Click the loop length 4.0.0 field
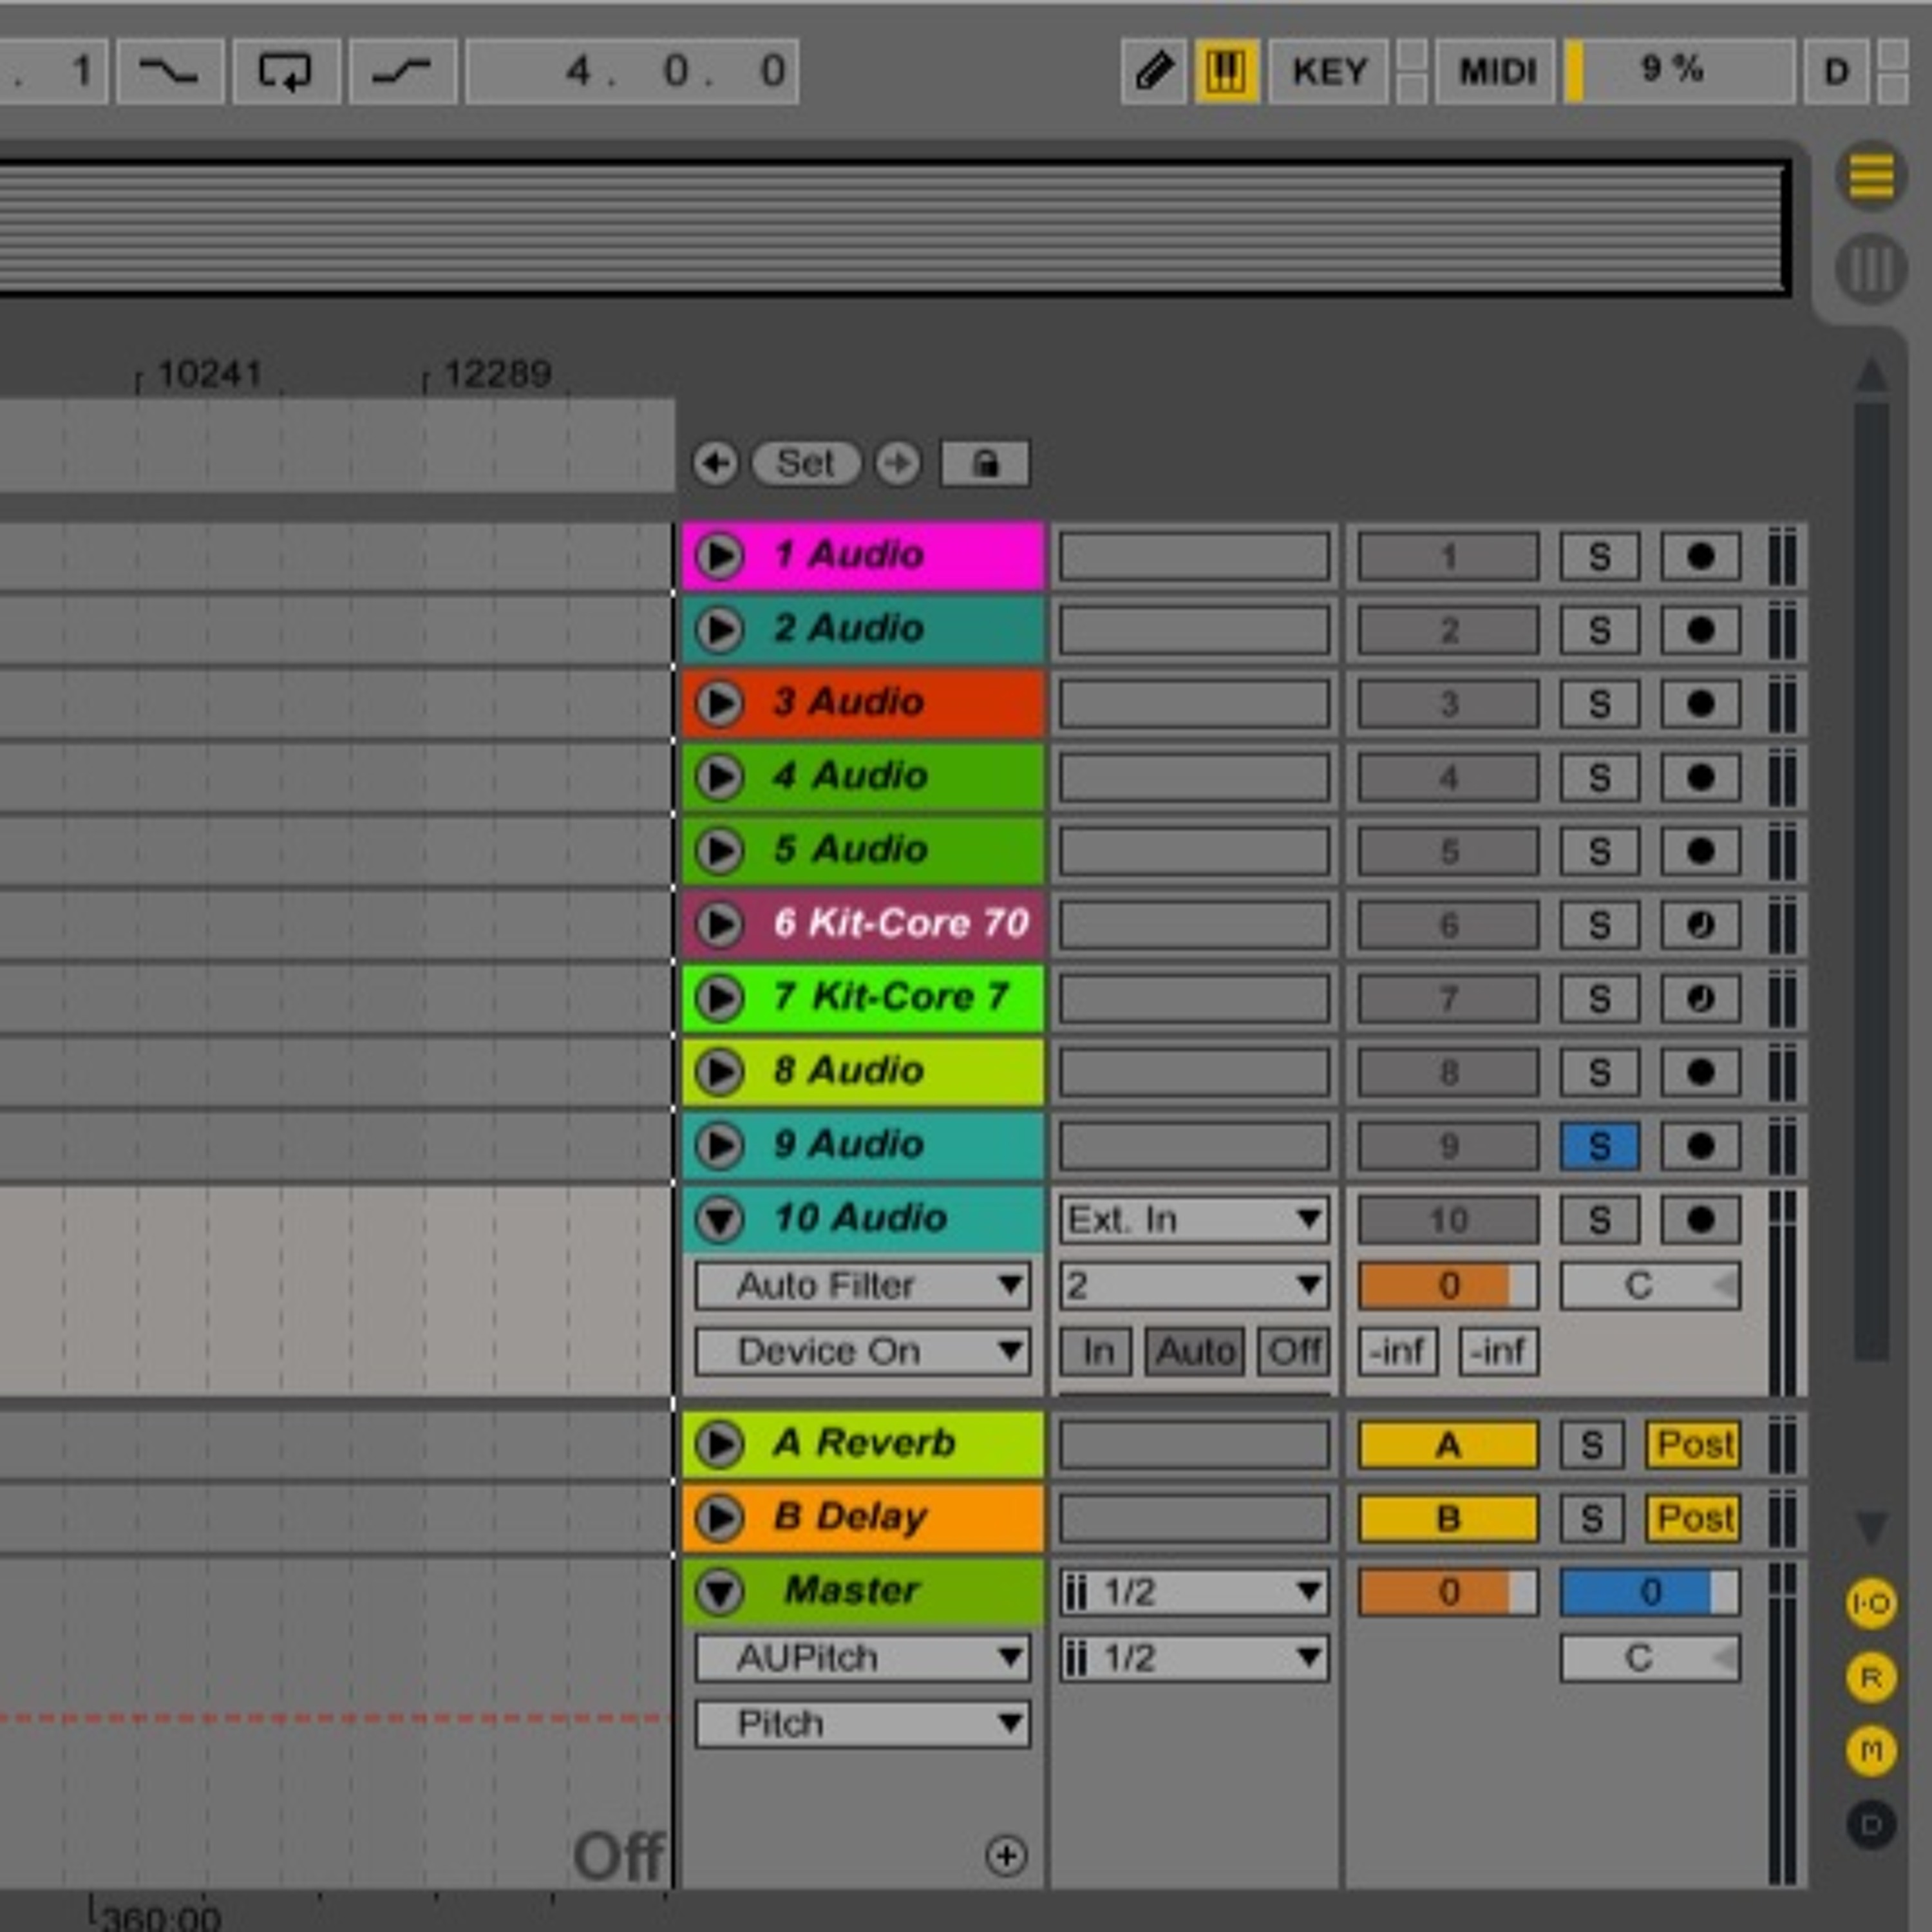The height and width of the screenshot is (1932, 1932). click(x=632, y=71)
